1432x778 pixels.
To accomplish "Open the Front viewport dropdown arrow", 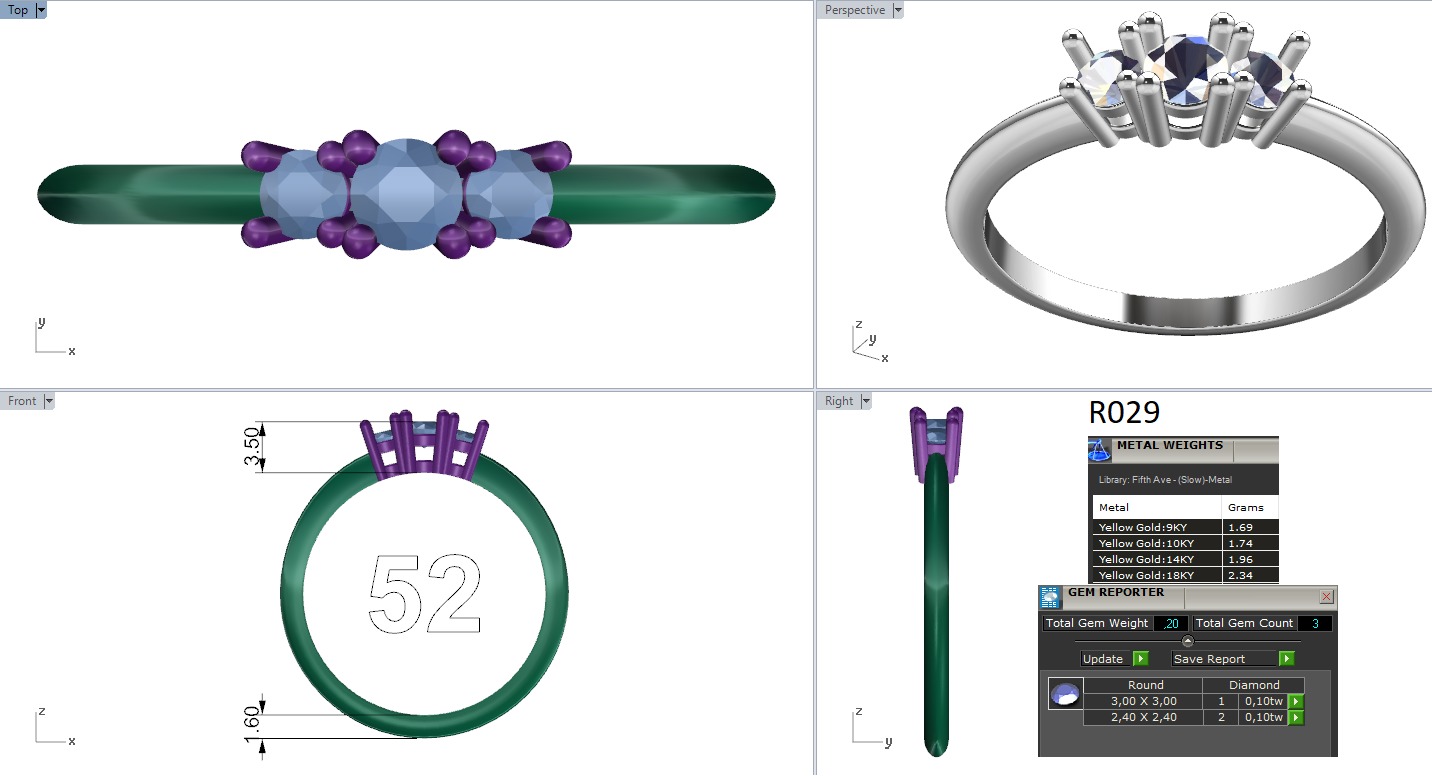I will [x=49, y=401].
